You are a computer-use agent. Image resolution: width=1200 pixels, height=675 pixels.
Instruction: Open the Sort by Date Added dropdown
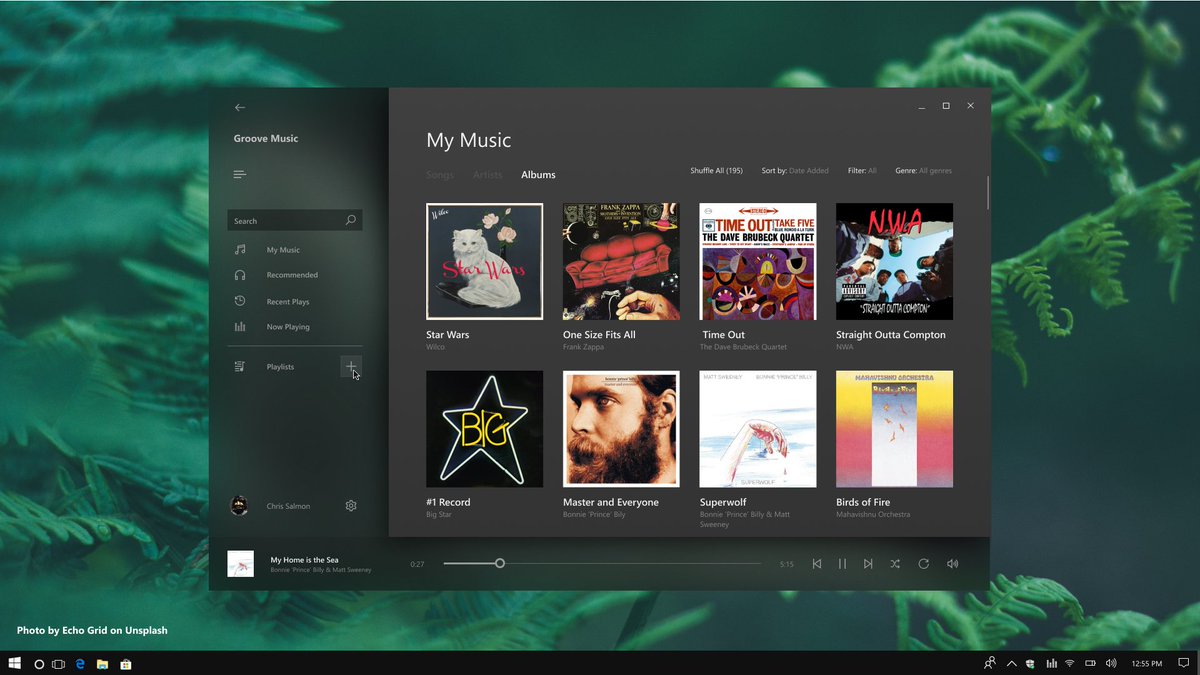[795, 171]
